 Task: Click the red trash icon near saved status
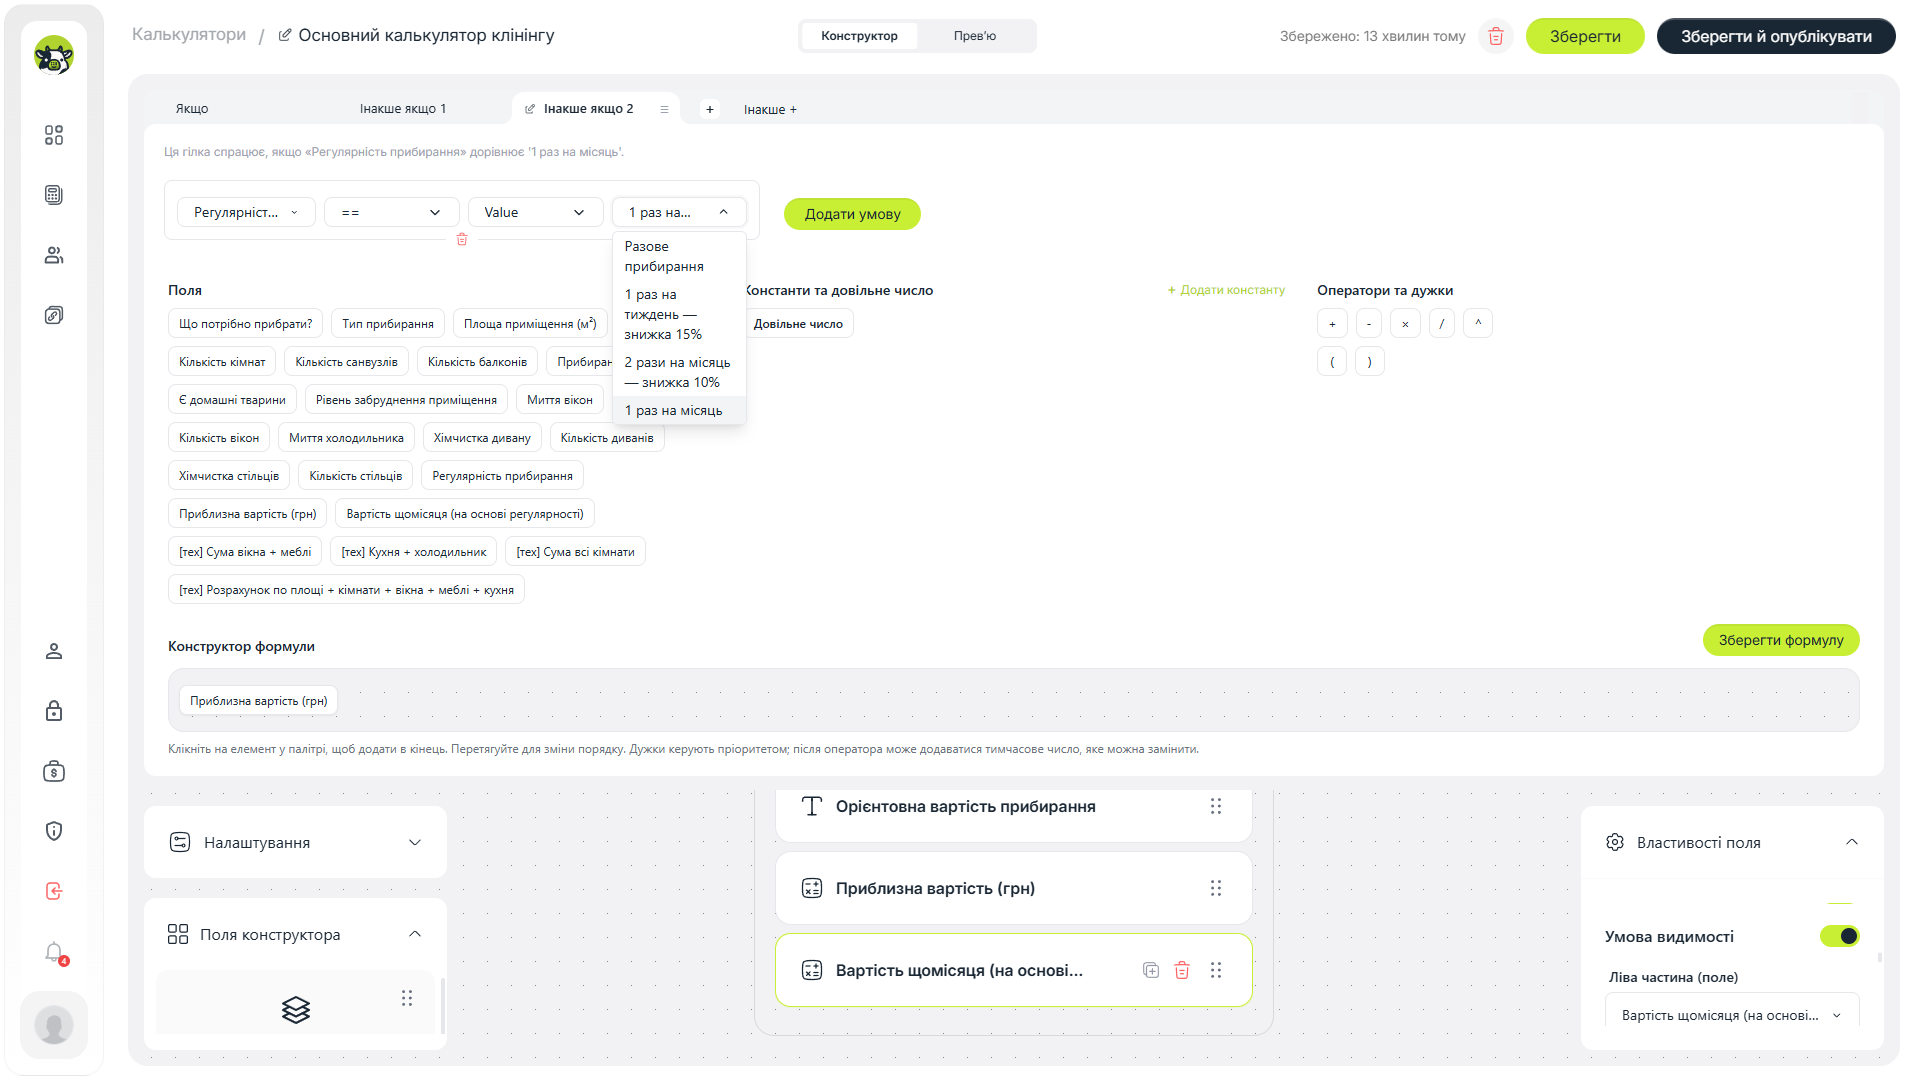pyautogui.click(x=1496, y=36)
